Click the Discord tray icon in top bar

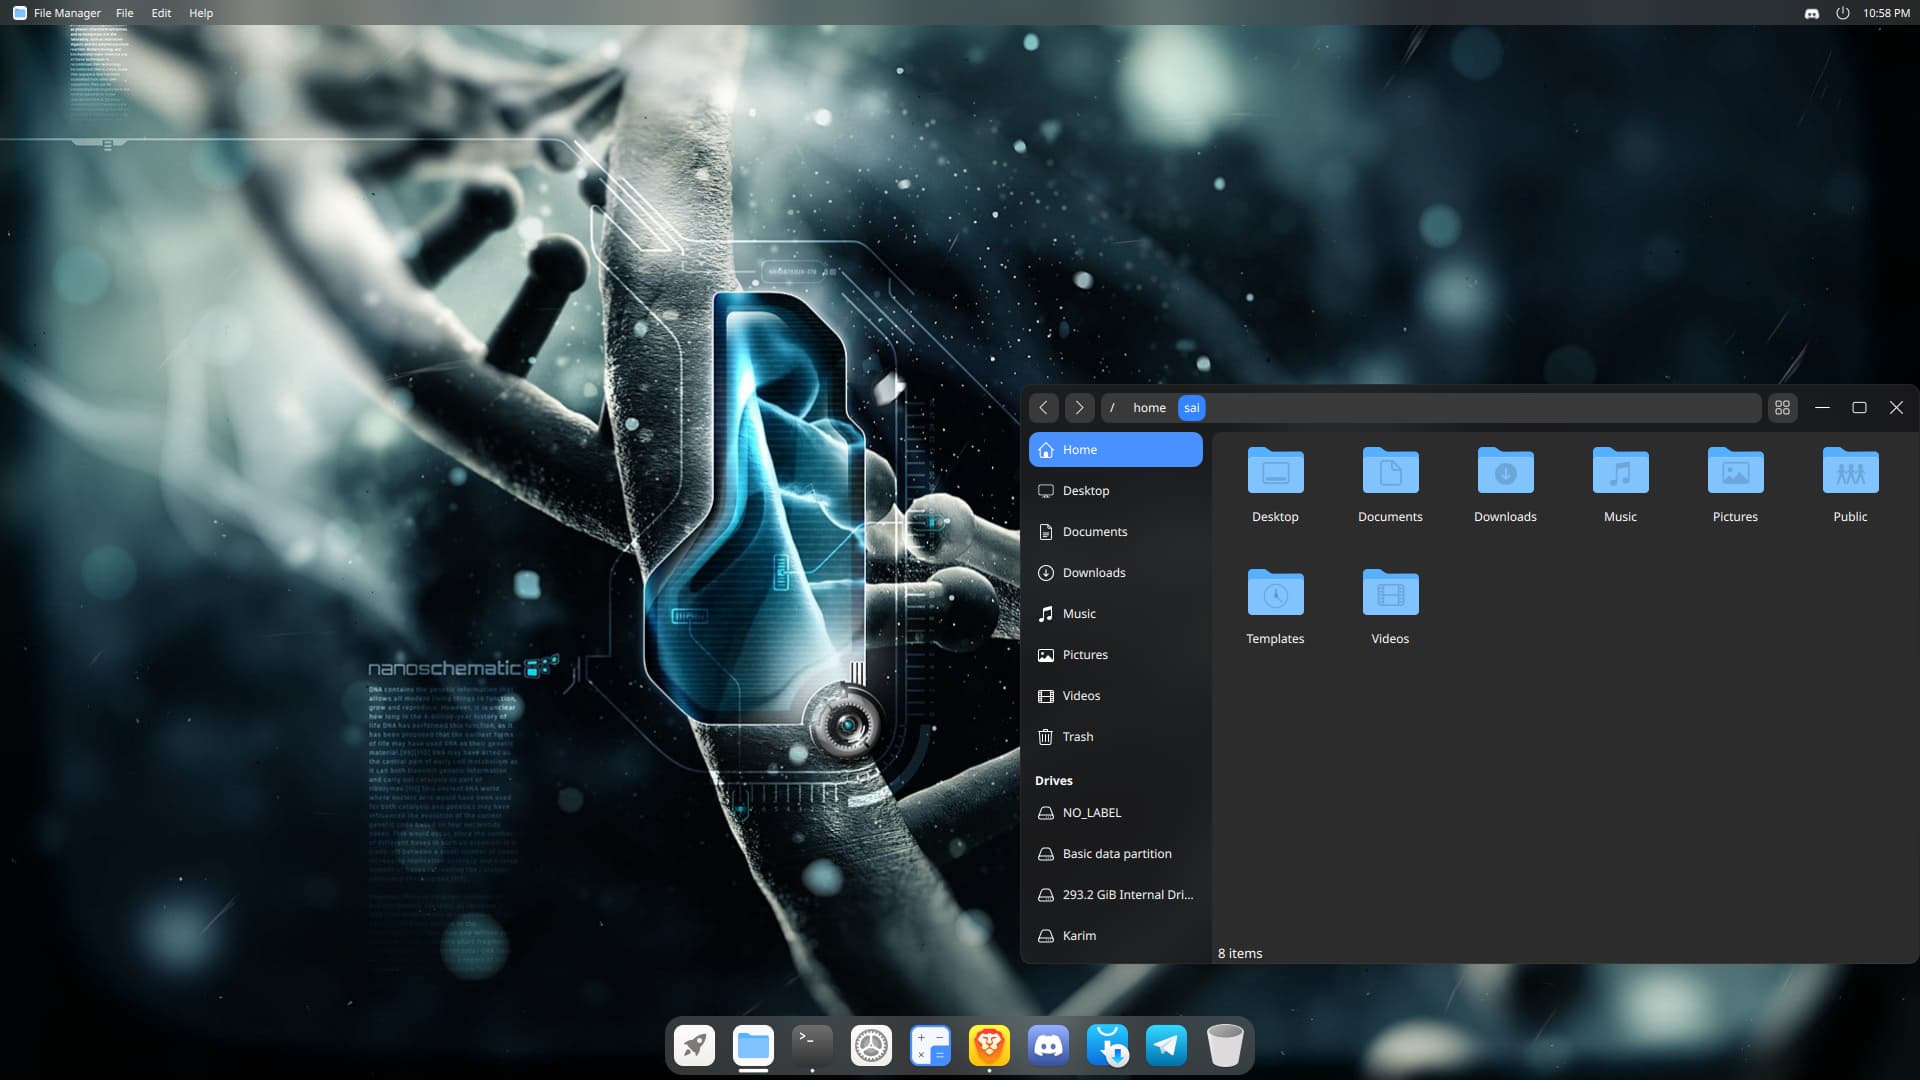pyautogui.click(x=1811, y=13)
